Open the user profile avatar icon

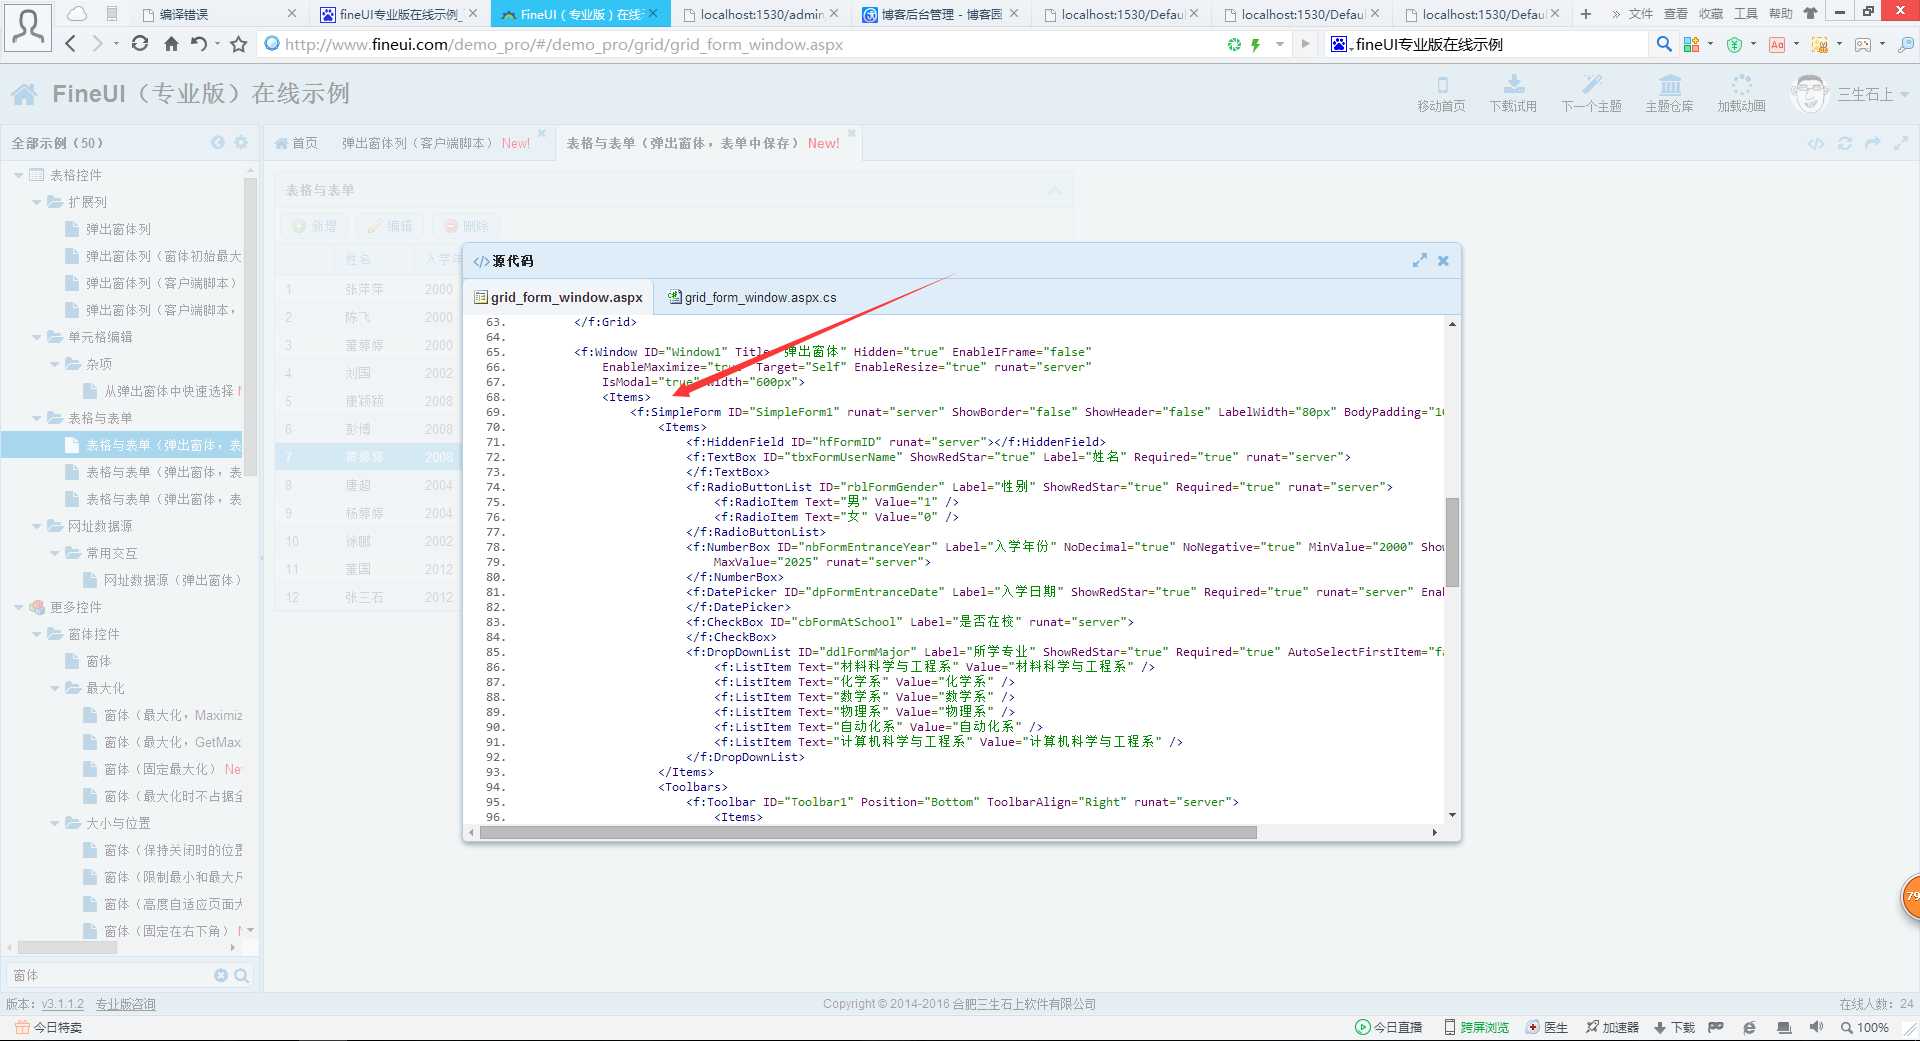click(x=28, y=28)
